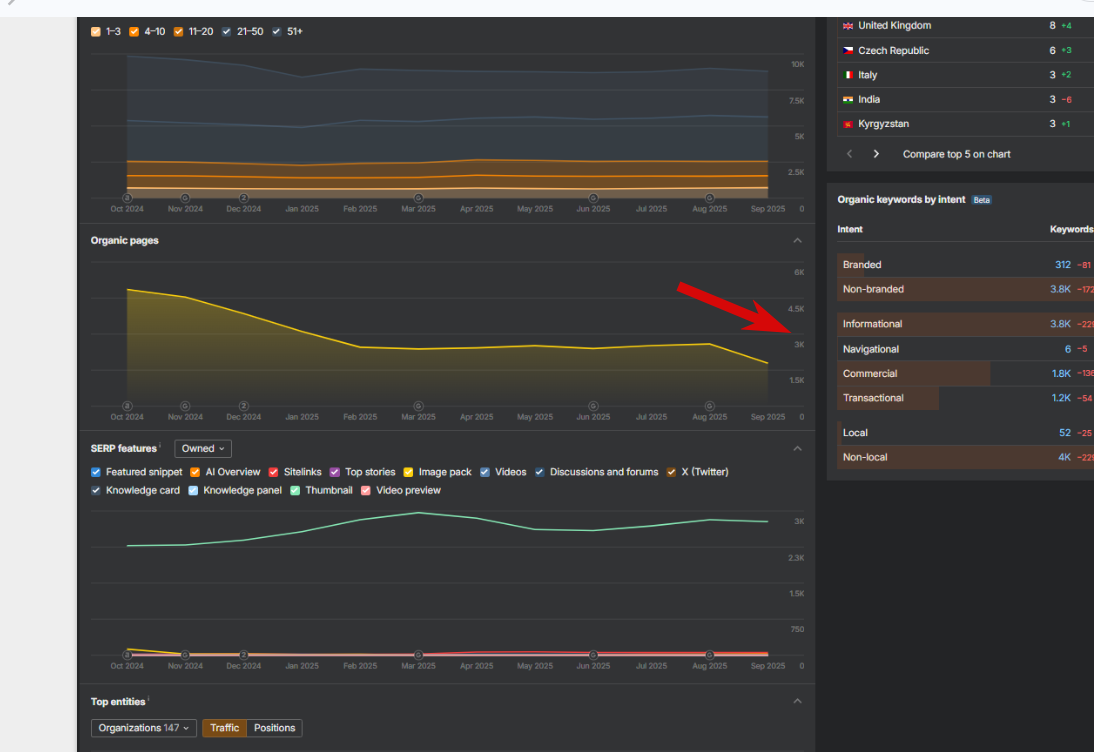The height and width of the screenshot is (752, 1094).
Task: Open the Organizations 147 dropdown
Action: [x=144, y=728]
